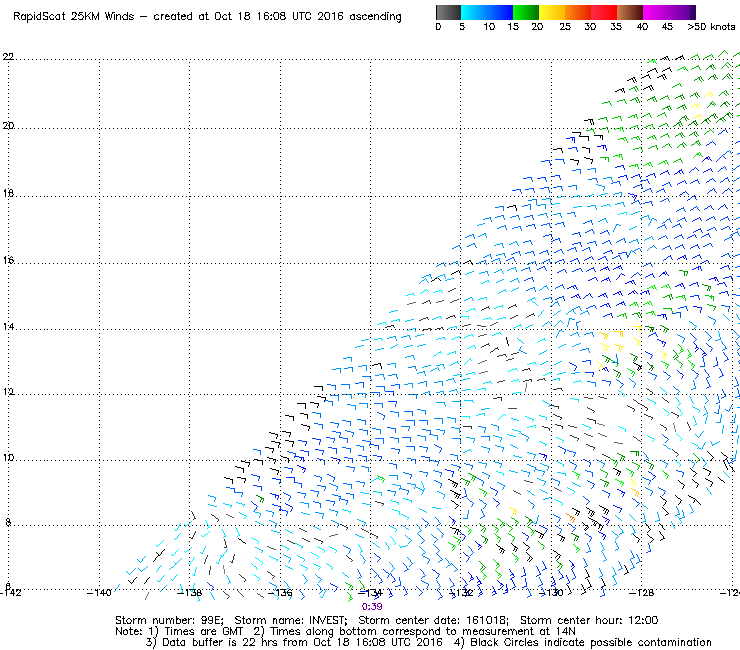Click latitude label 20 on left axis
Viewport: 740px width, 650px height.
click(8, 126)
